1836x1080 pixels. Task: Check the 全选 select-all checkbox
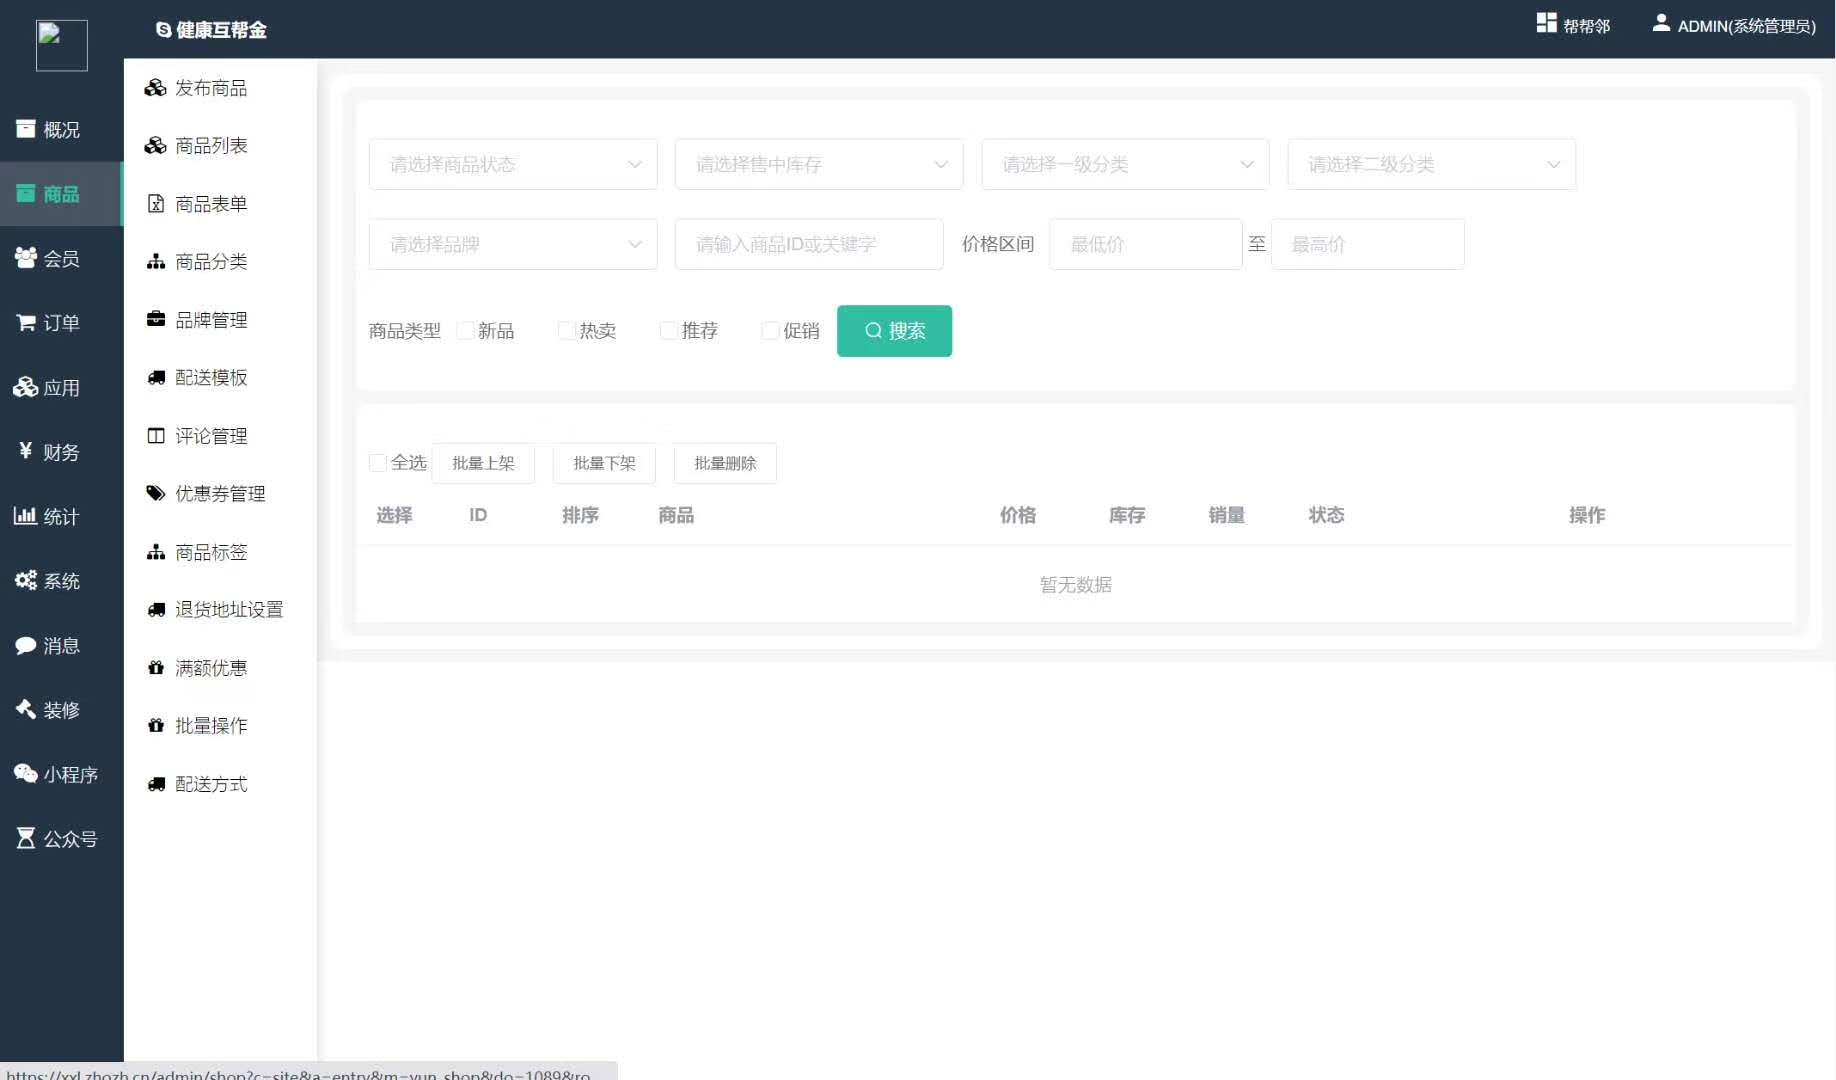point(378,463)
